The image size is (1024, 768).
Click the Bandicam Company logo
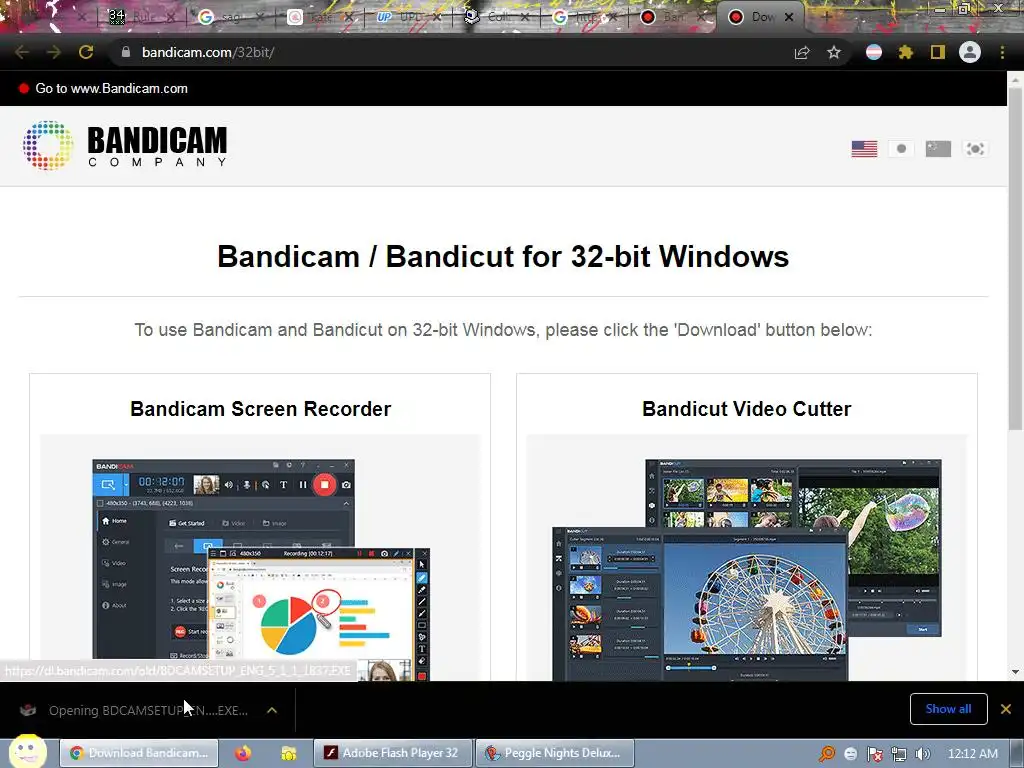(125, 145)
